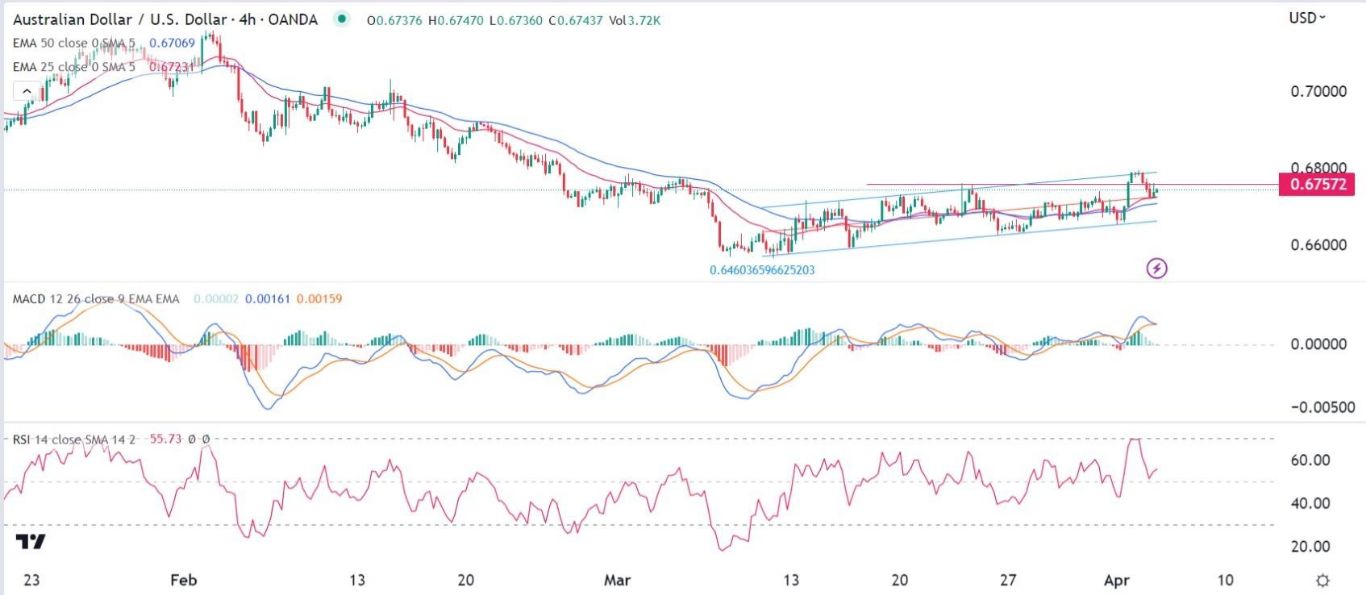This screenshot has width=1366, height=595.
Task: Click the EMA 50 value 0.67069
Action: 171,43
